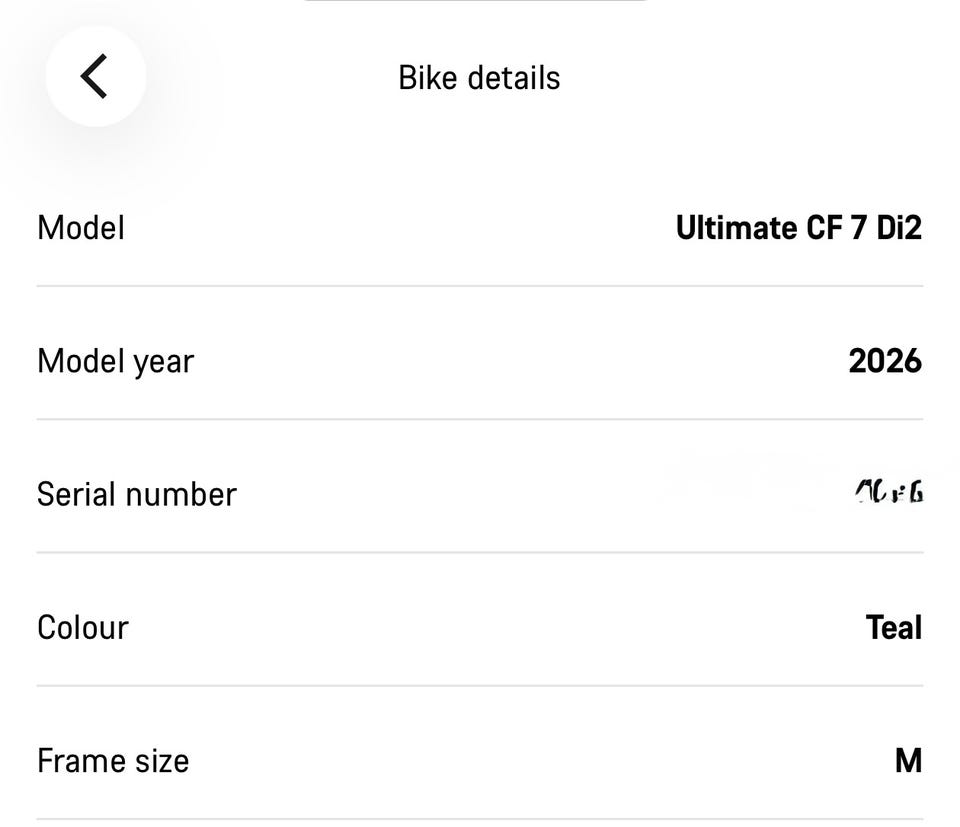Click the M frame size value
The image size is (960, 827).
pos(907,761)
